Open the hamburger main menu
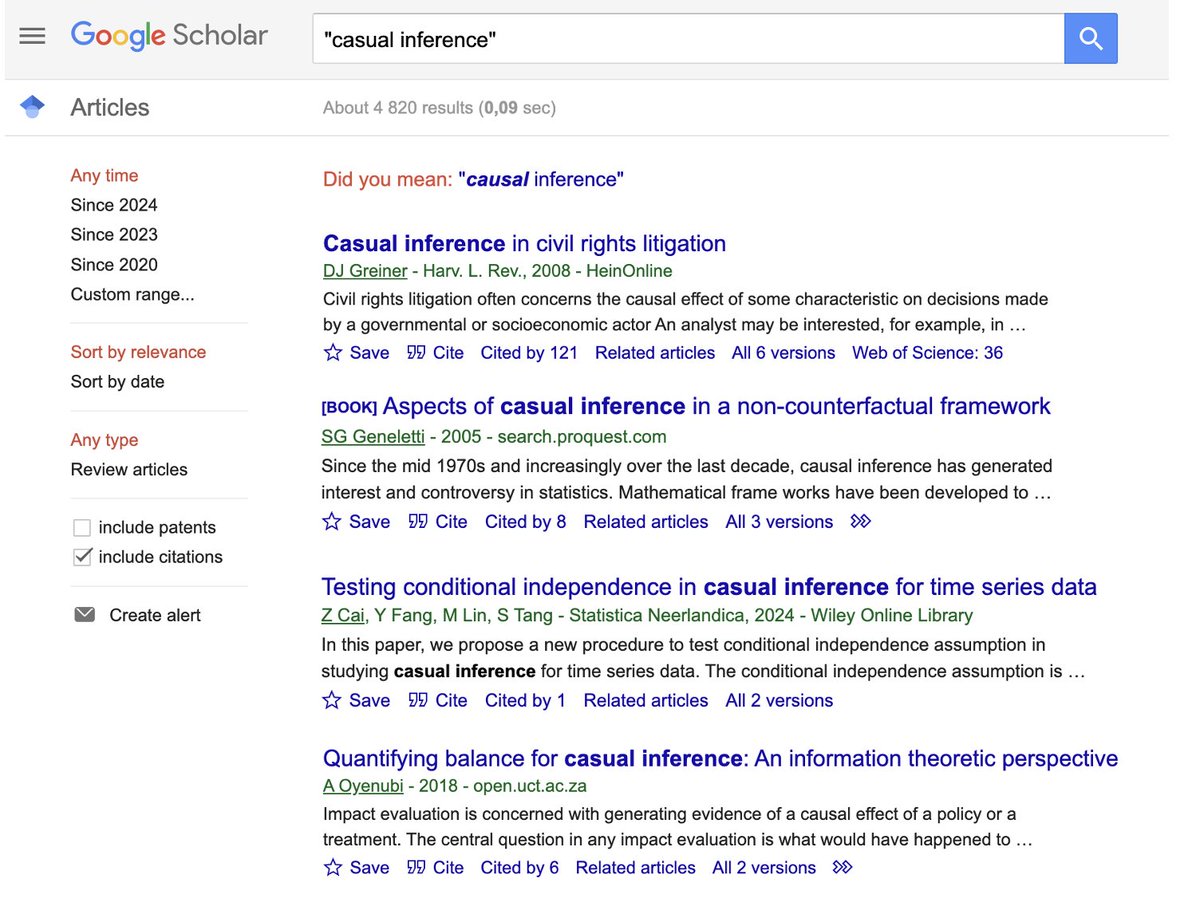Screen dimensions: 1200x906 pyautogui.click(x=33, y=36)
